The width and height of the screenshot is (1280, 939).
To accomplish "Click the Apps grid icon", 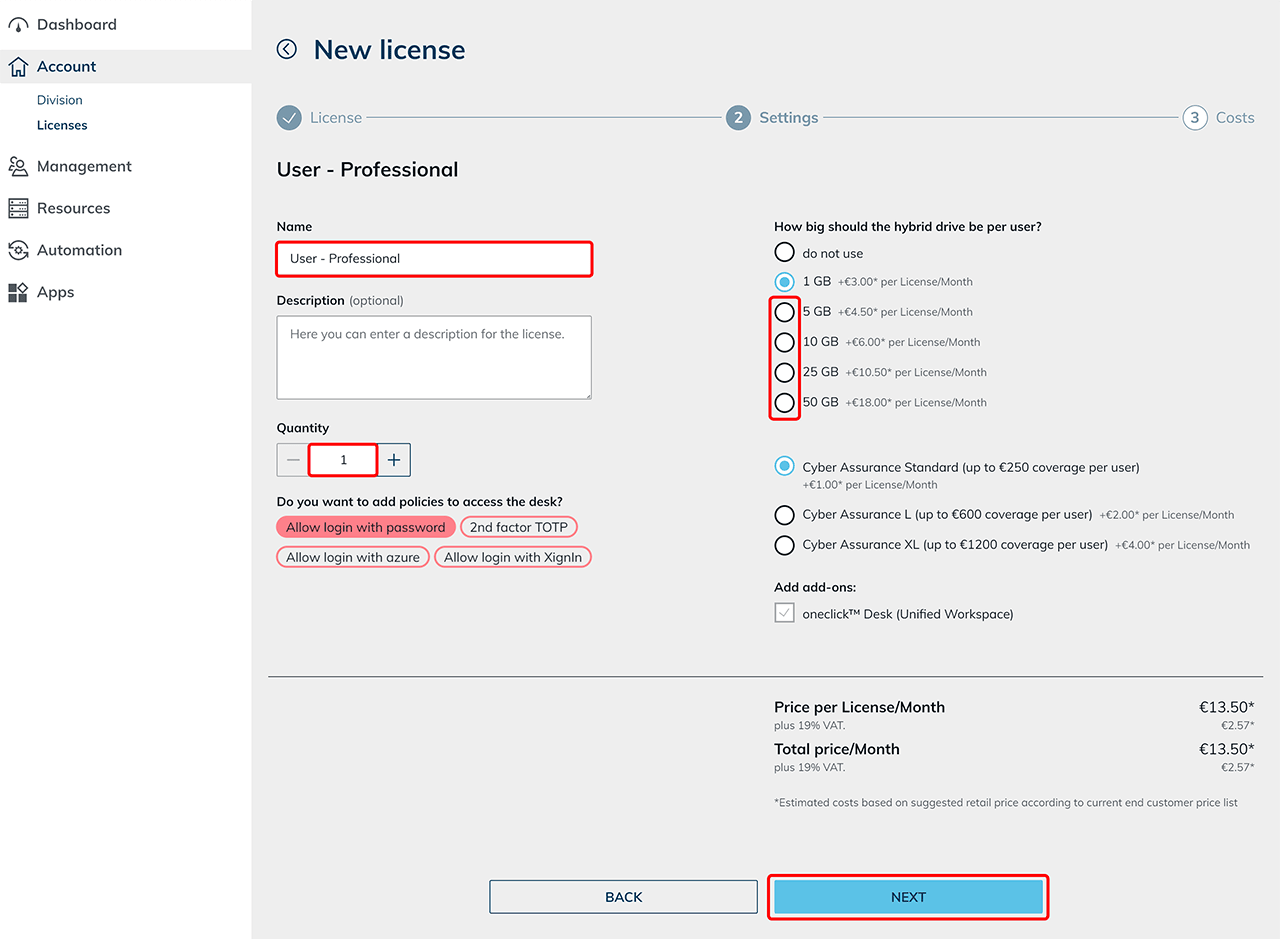I will click(18, 293).
